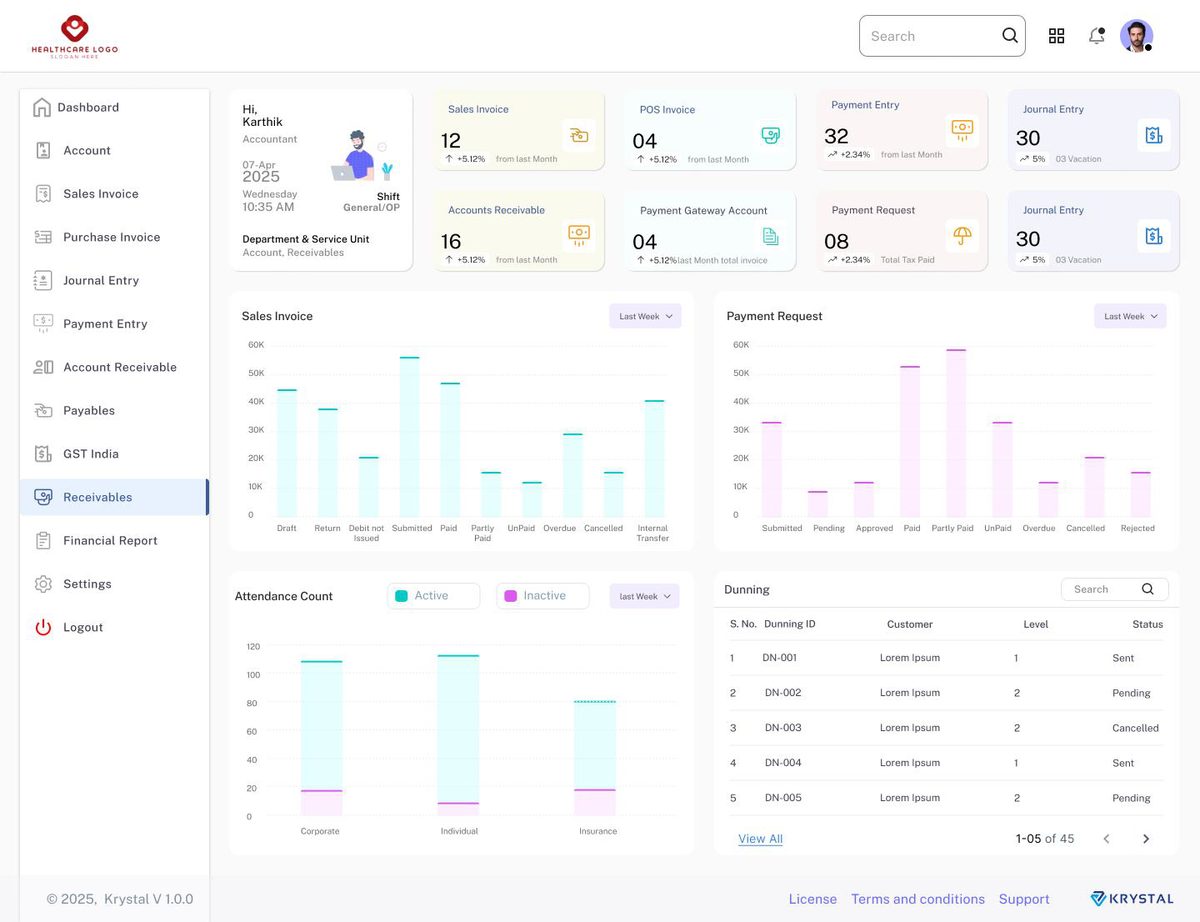Click the Account icon in sidebar

coord(43,150)
